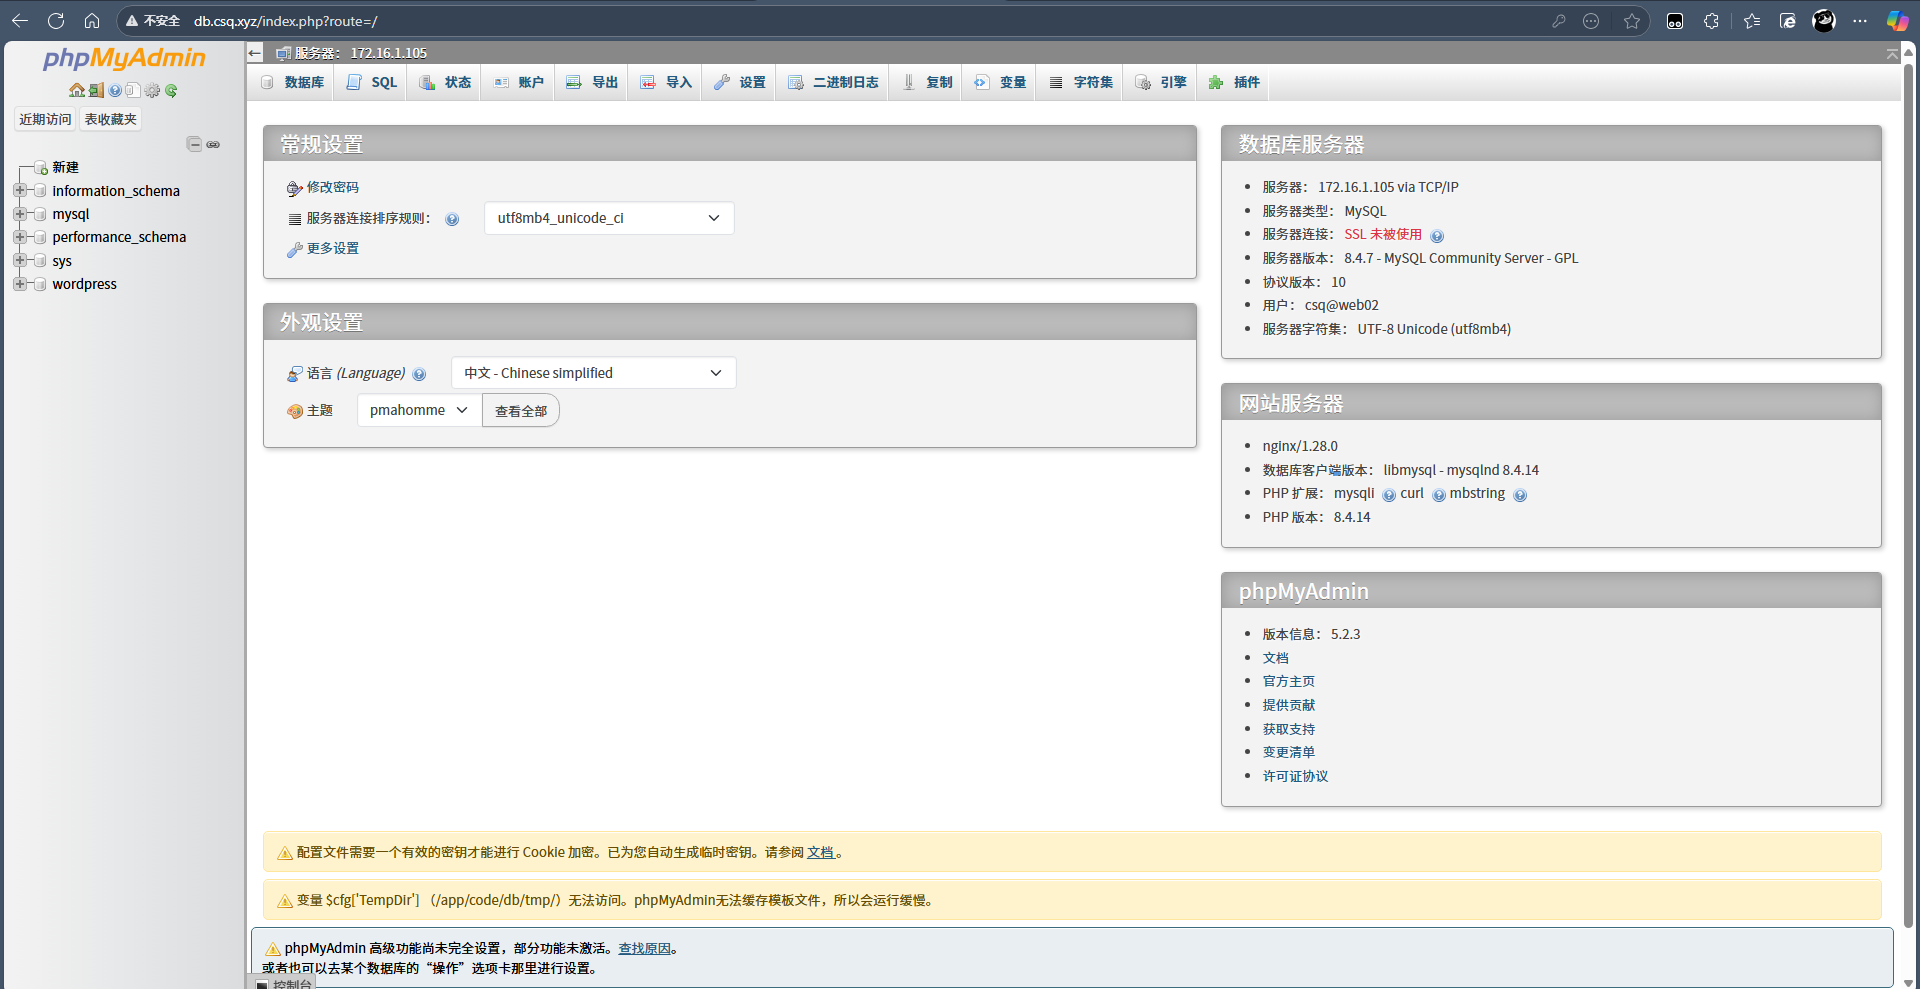
Task: Collapse all navigation tree nodes
Action: [x=194, y=144]
